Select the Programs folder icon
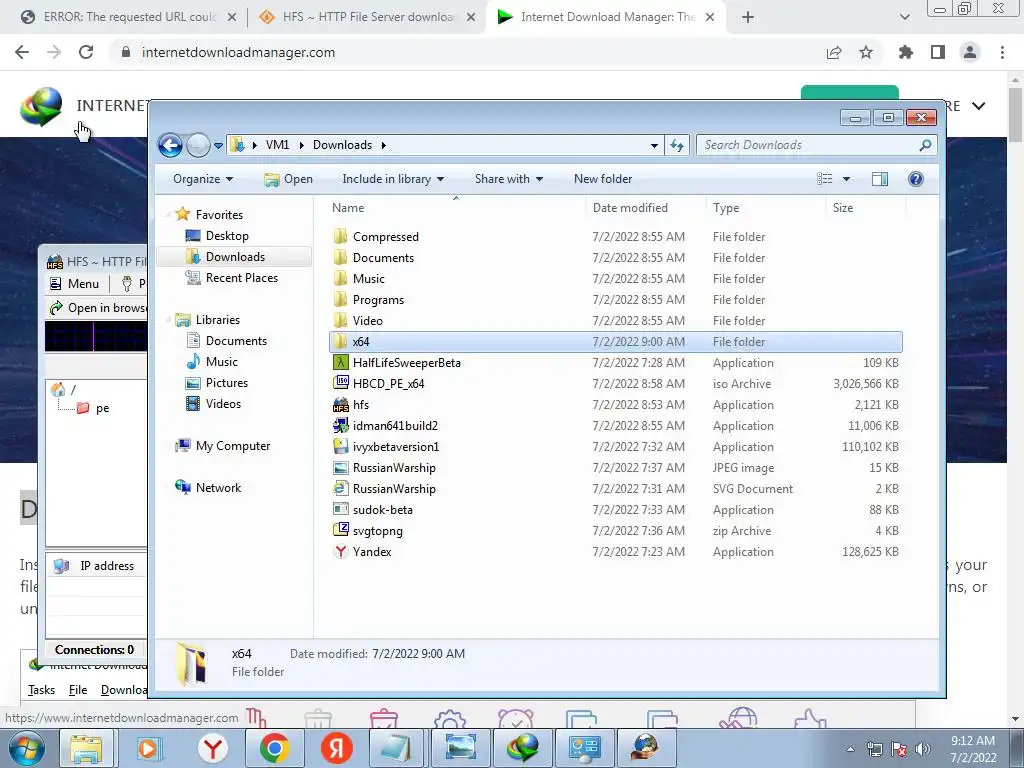The image size is (1024, 768). (340, 300)
